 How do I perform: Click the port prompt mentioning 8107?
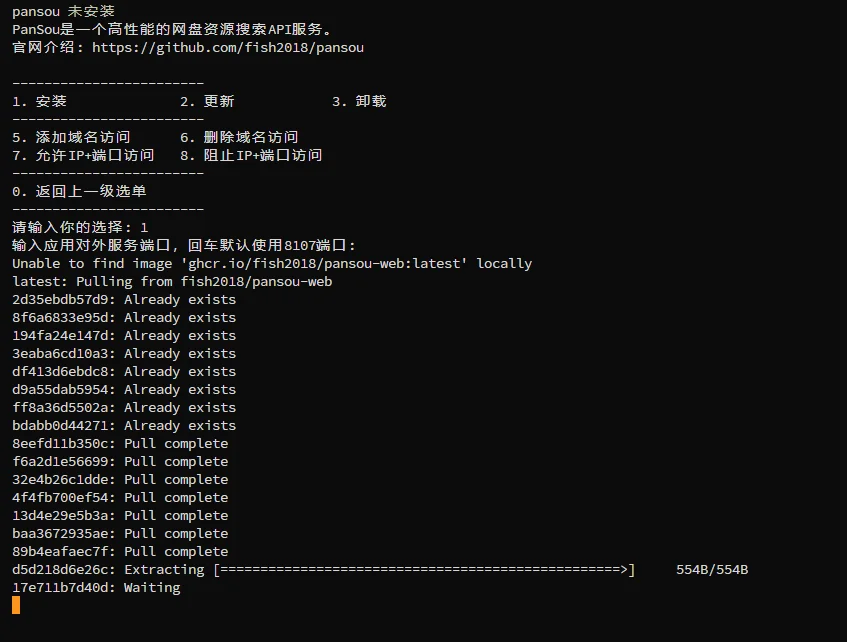click(x=184, y=245)
